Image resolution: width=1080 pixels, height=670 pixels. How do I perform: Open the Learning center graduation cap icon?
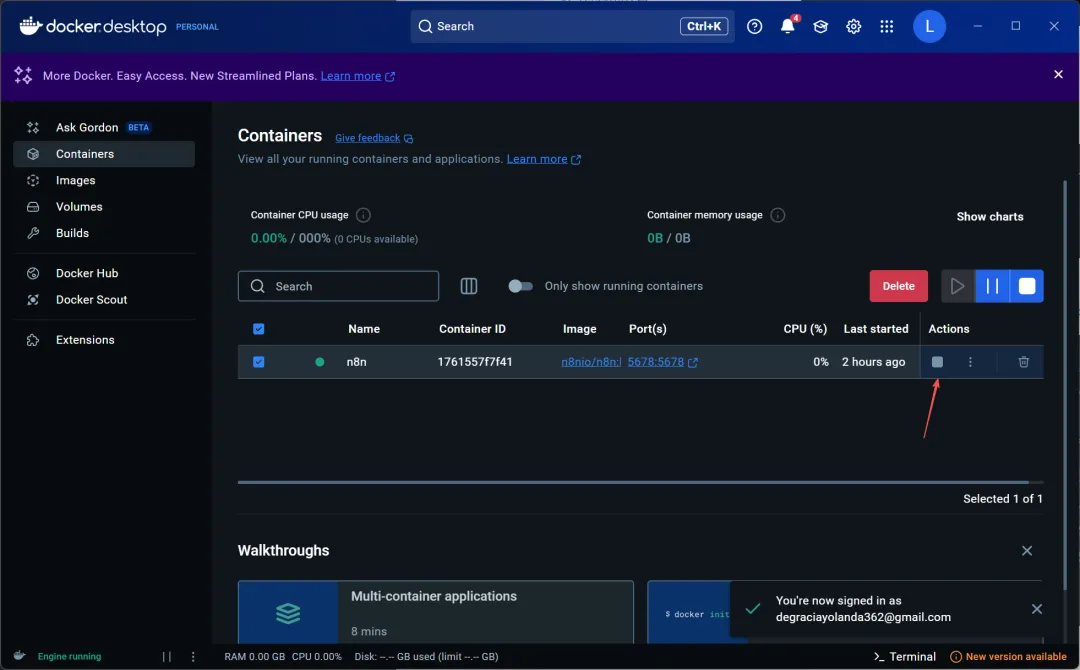tap(820, 26)
